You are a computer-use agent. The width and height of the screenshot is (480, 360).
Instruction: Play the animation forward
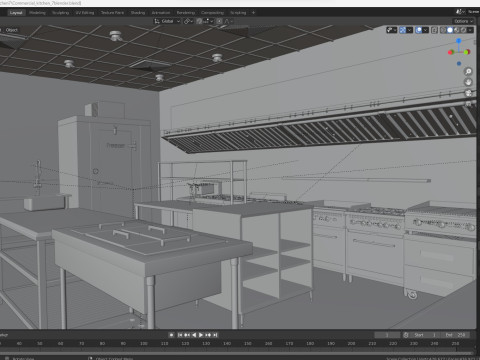pos(201,335)
